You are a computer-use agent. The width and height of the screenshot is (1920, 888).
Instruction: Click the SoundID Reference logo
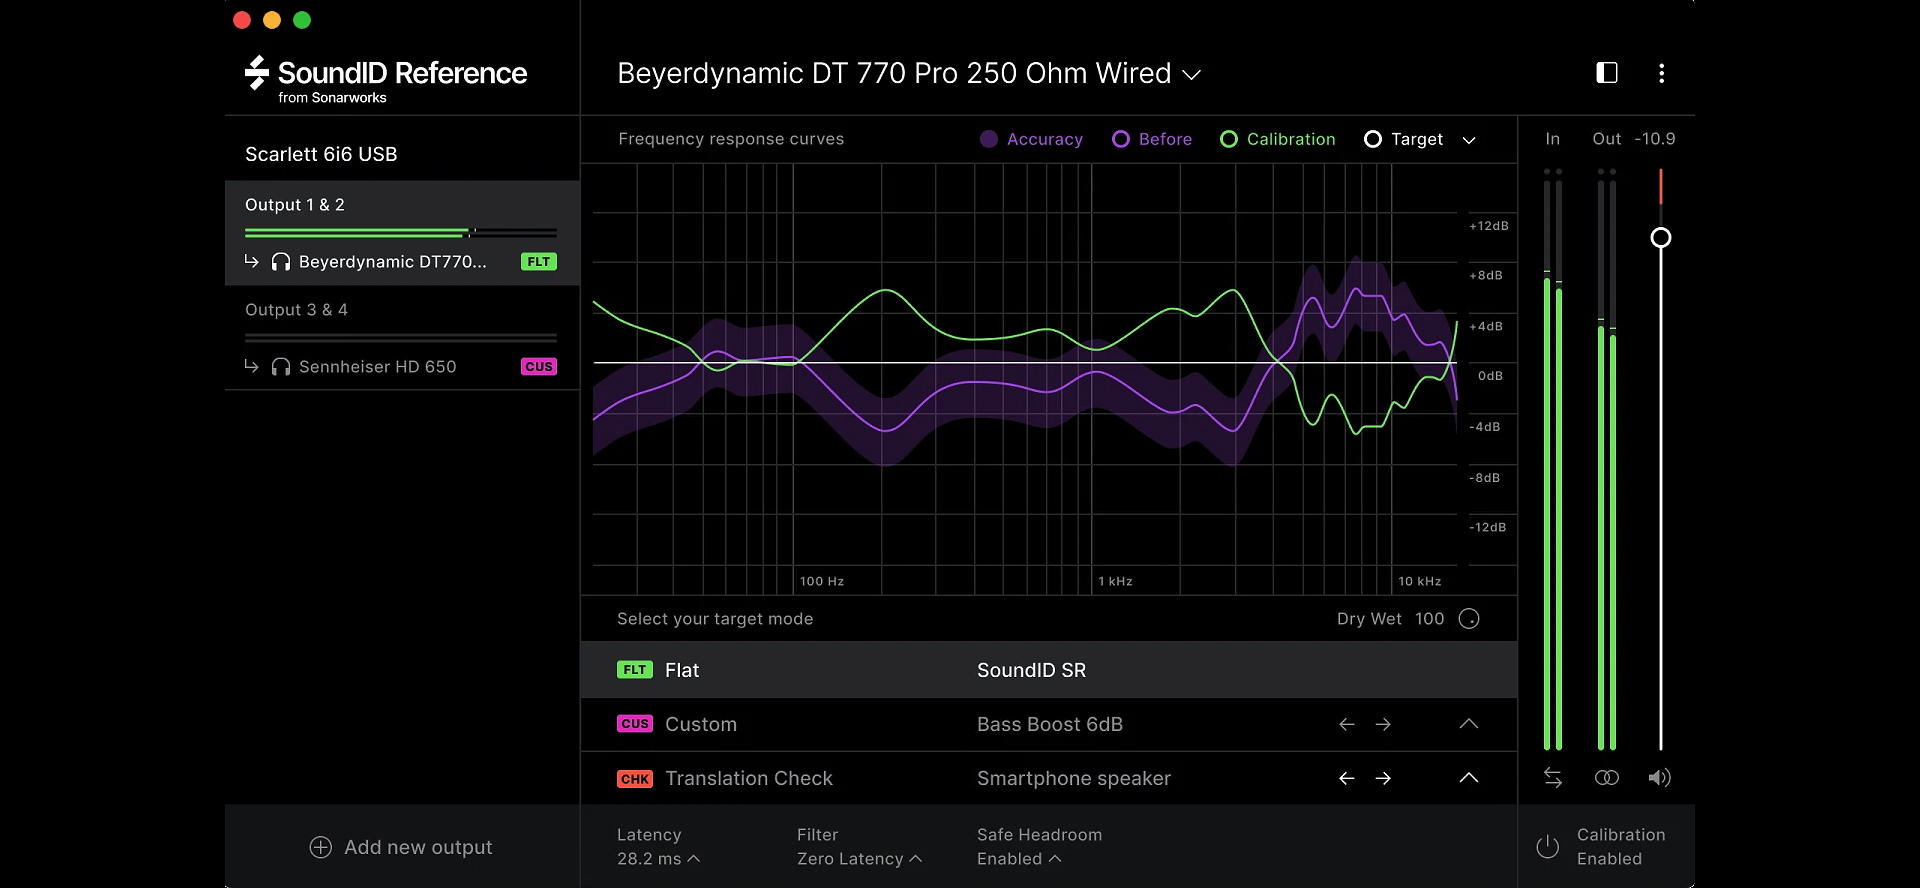coord(386,79)
